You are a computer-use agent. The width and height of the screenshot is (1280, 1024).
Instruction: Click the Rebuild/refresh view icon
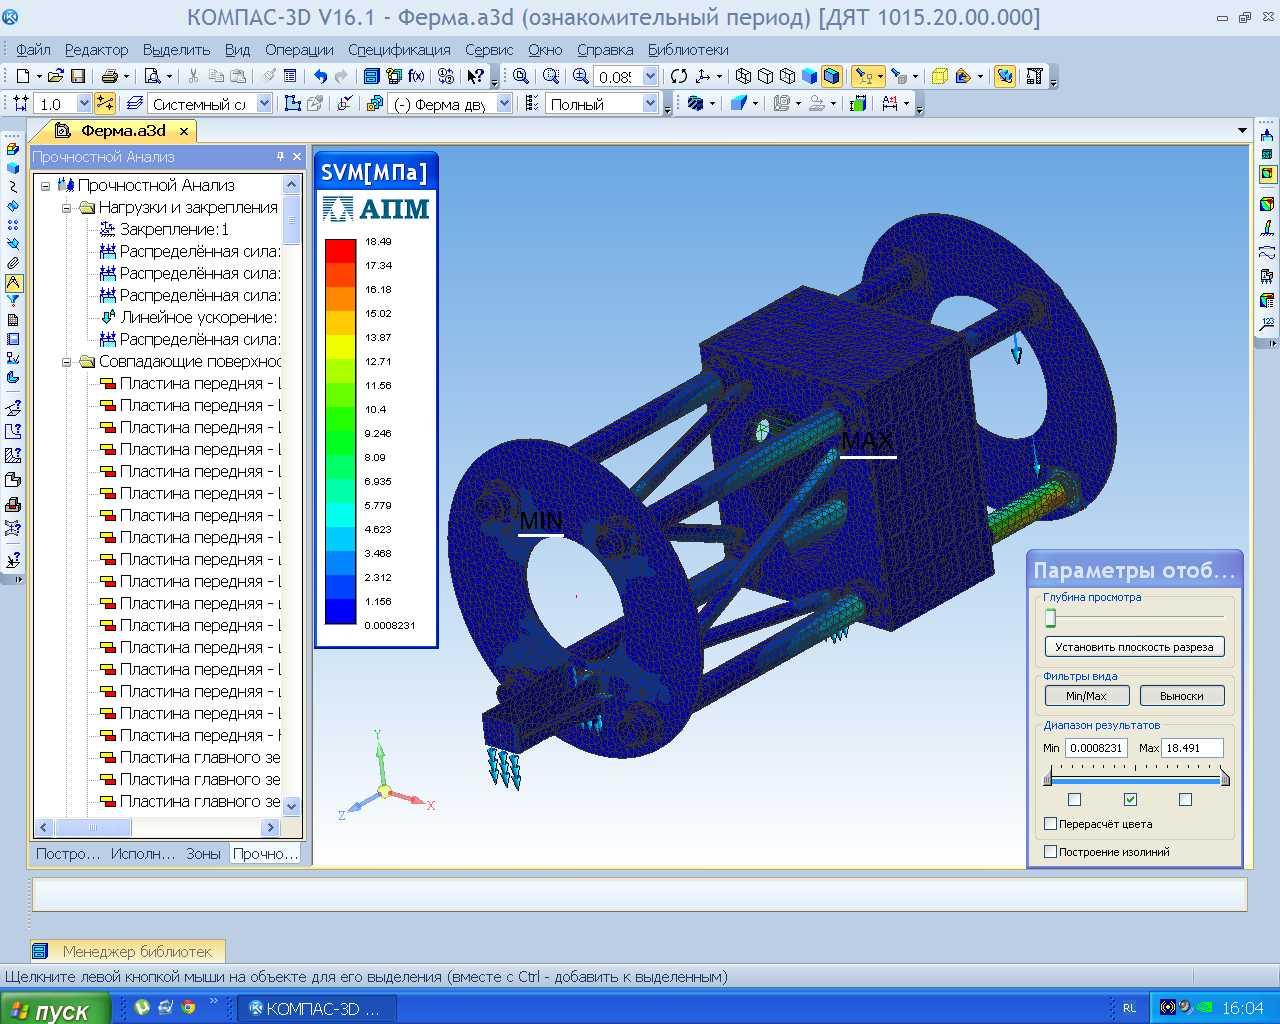(679, 76)
